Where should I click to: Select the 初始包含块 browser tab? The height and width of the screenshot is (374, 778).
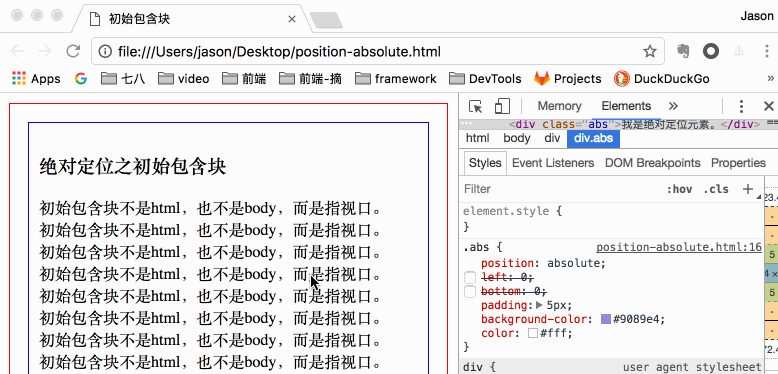pyautogui.click(x=192, y=19)
